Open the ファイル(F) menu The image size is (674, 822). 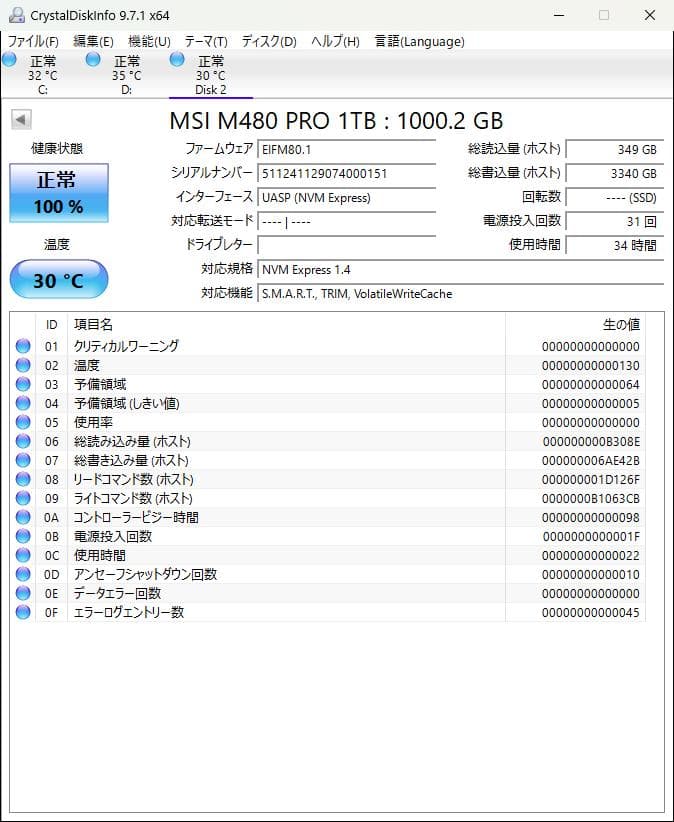coord(34,41)
